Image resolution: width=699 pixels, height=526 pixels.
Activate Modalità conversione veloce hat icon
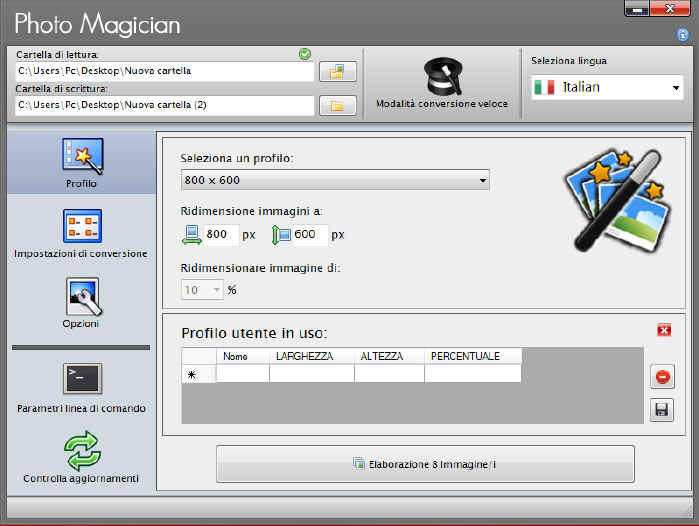point(443,76)
